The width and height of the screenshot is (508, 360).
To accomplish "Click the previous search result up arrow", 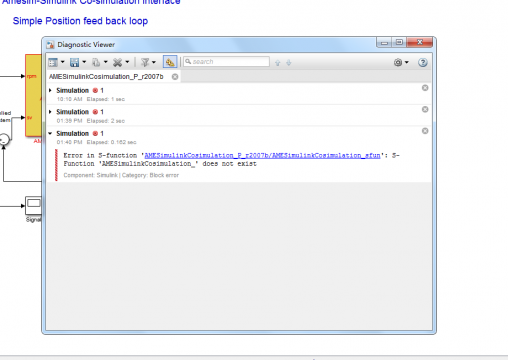I will click(278, 63).
